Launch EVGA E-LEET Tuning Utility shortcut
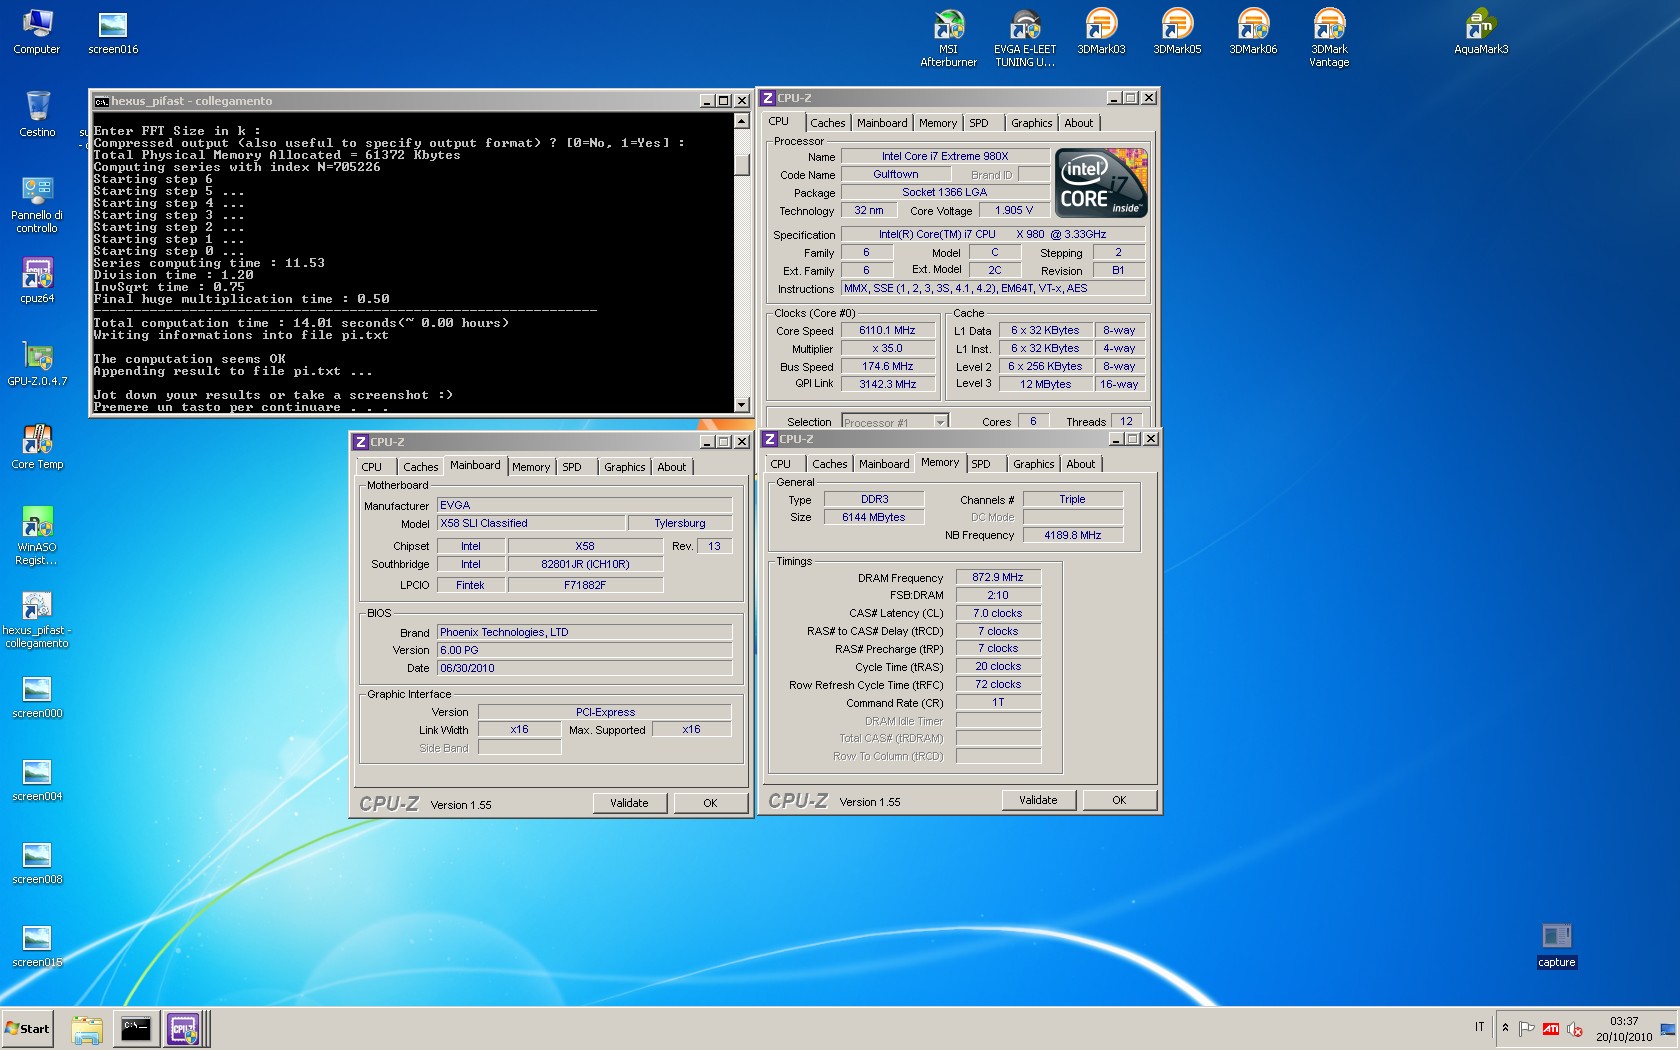The width and height of the screenshot is (1680, 1050). pos(1025,38)
